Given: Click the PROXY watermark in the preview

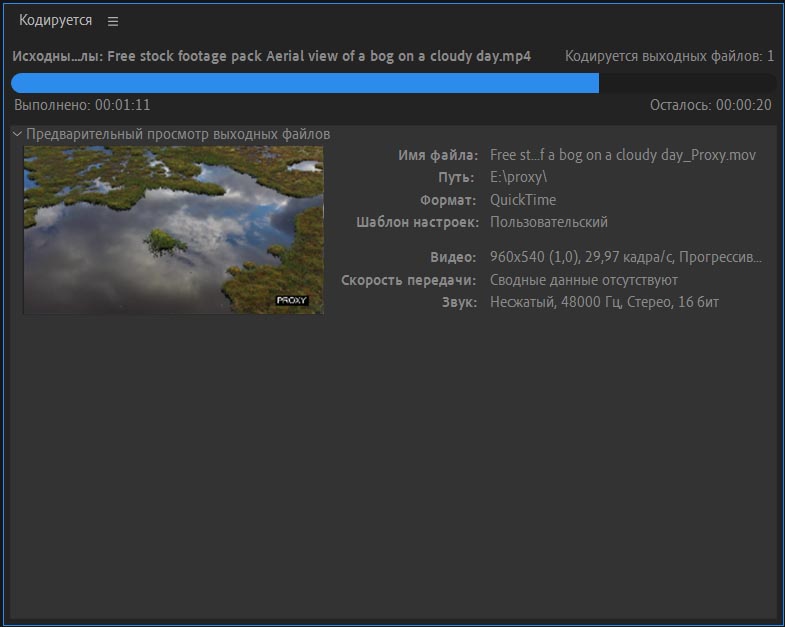Looking at the screenshot, I should (292, 300).
